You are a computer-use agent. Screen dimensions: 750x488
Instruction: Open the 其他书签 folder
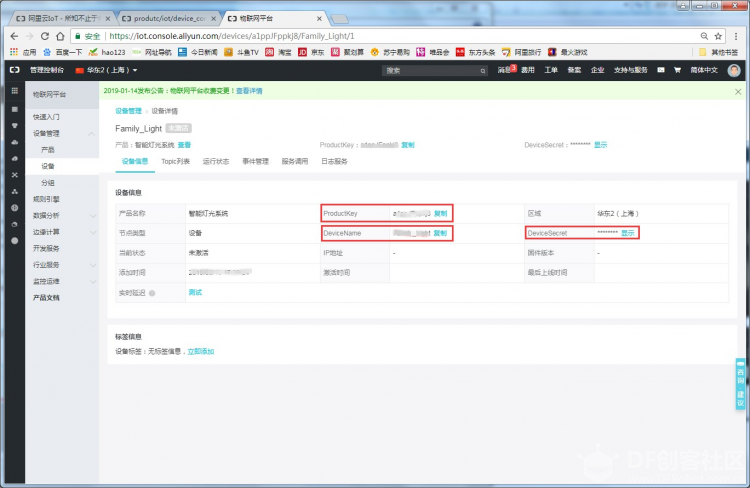(718, 52)
